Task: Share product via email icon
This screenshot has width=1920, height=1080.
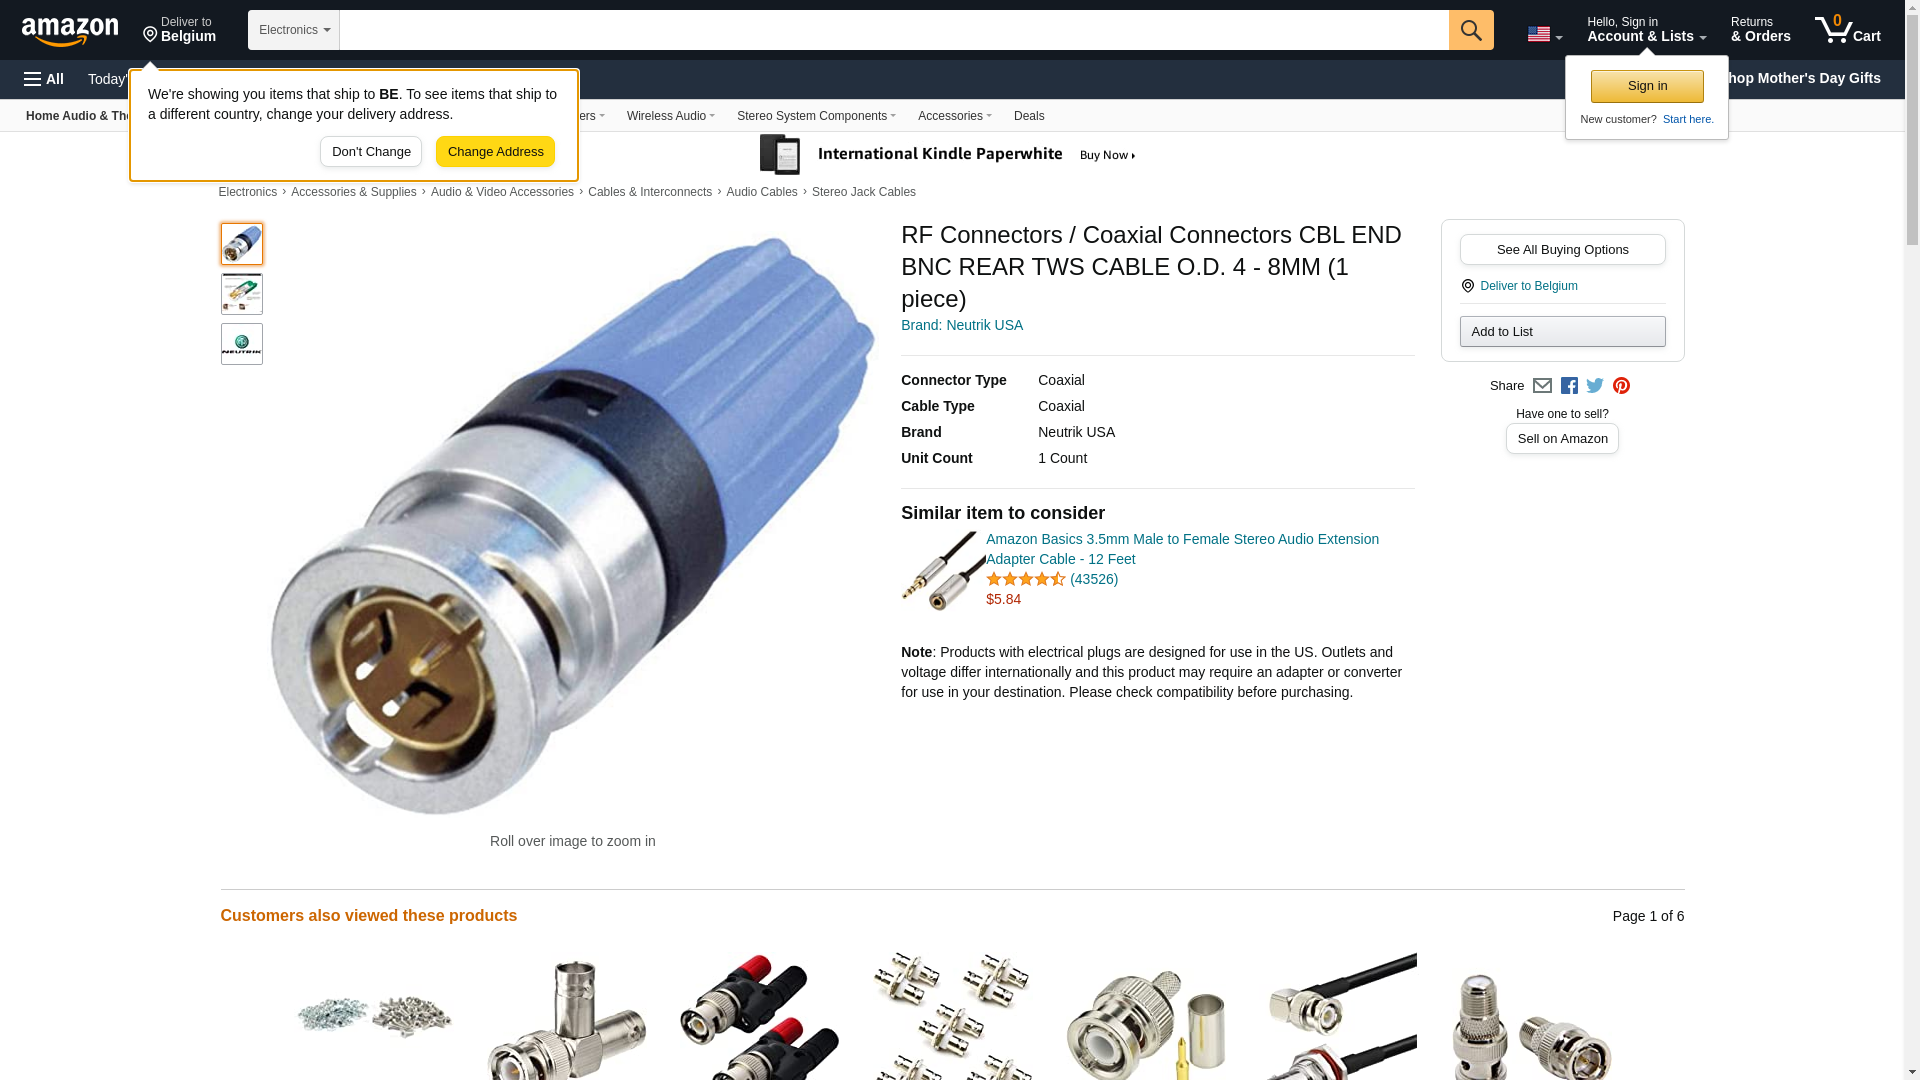Action: pos(1542,386)
